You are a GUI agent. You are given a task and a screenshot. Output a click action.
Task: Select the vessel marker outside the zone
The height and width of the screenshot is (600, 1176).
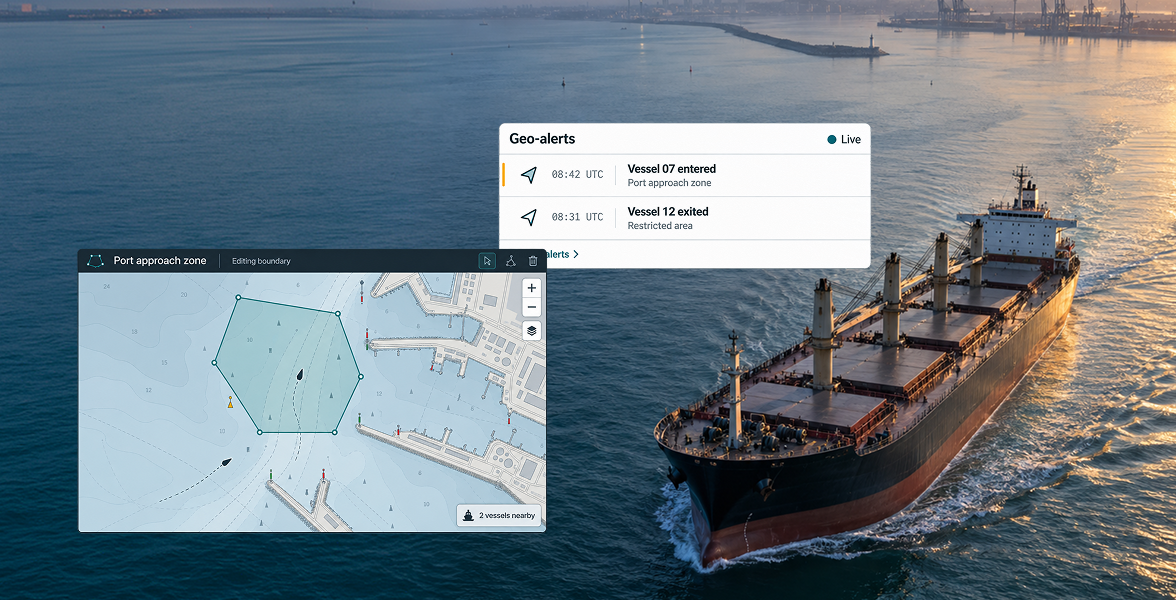point(226,463)
